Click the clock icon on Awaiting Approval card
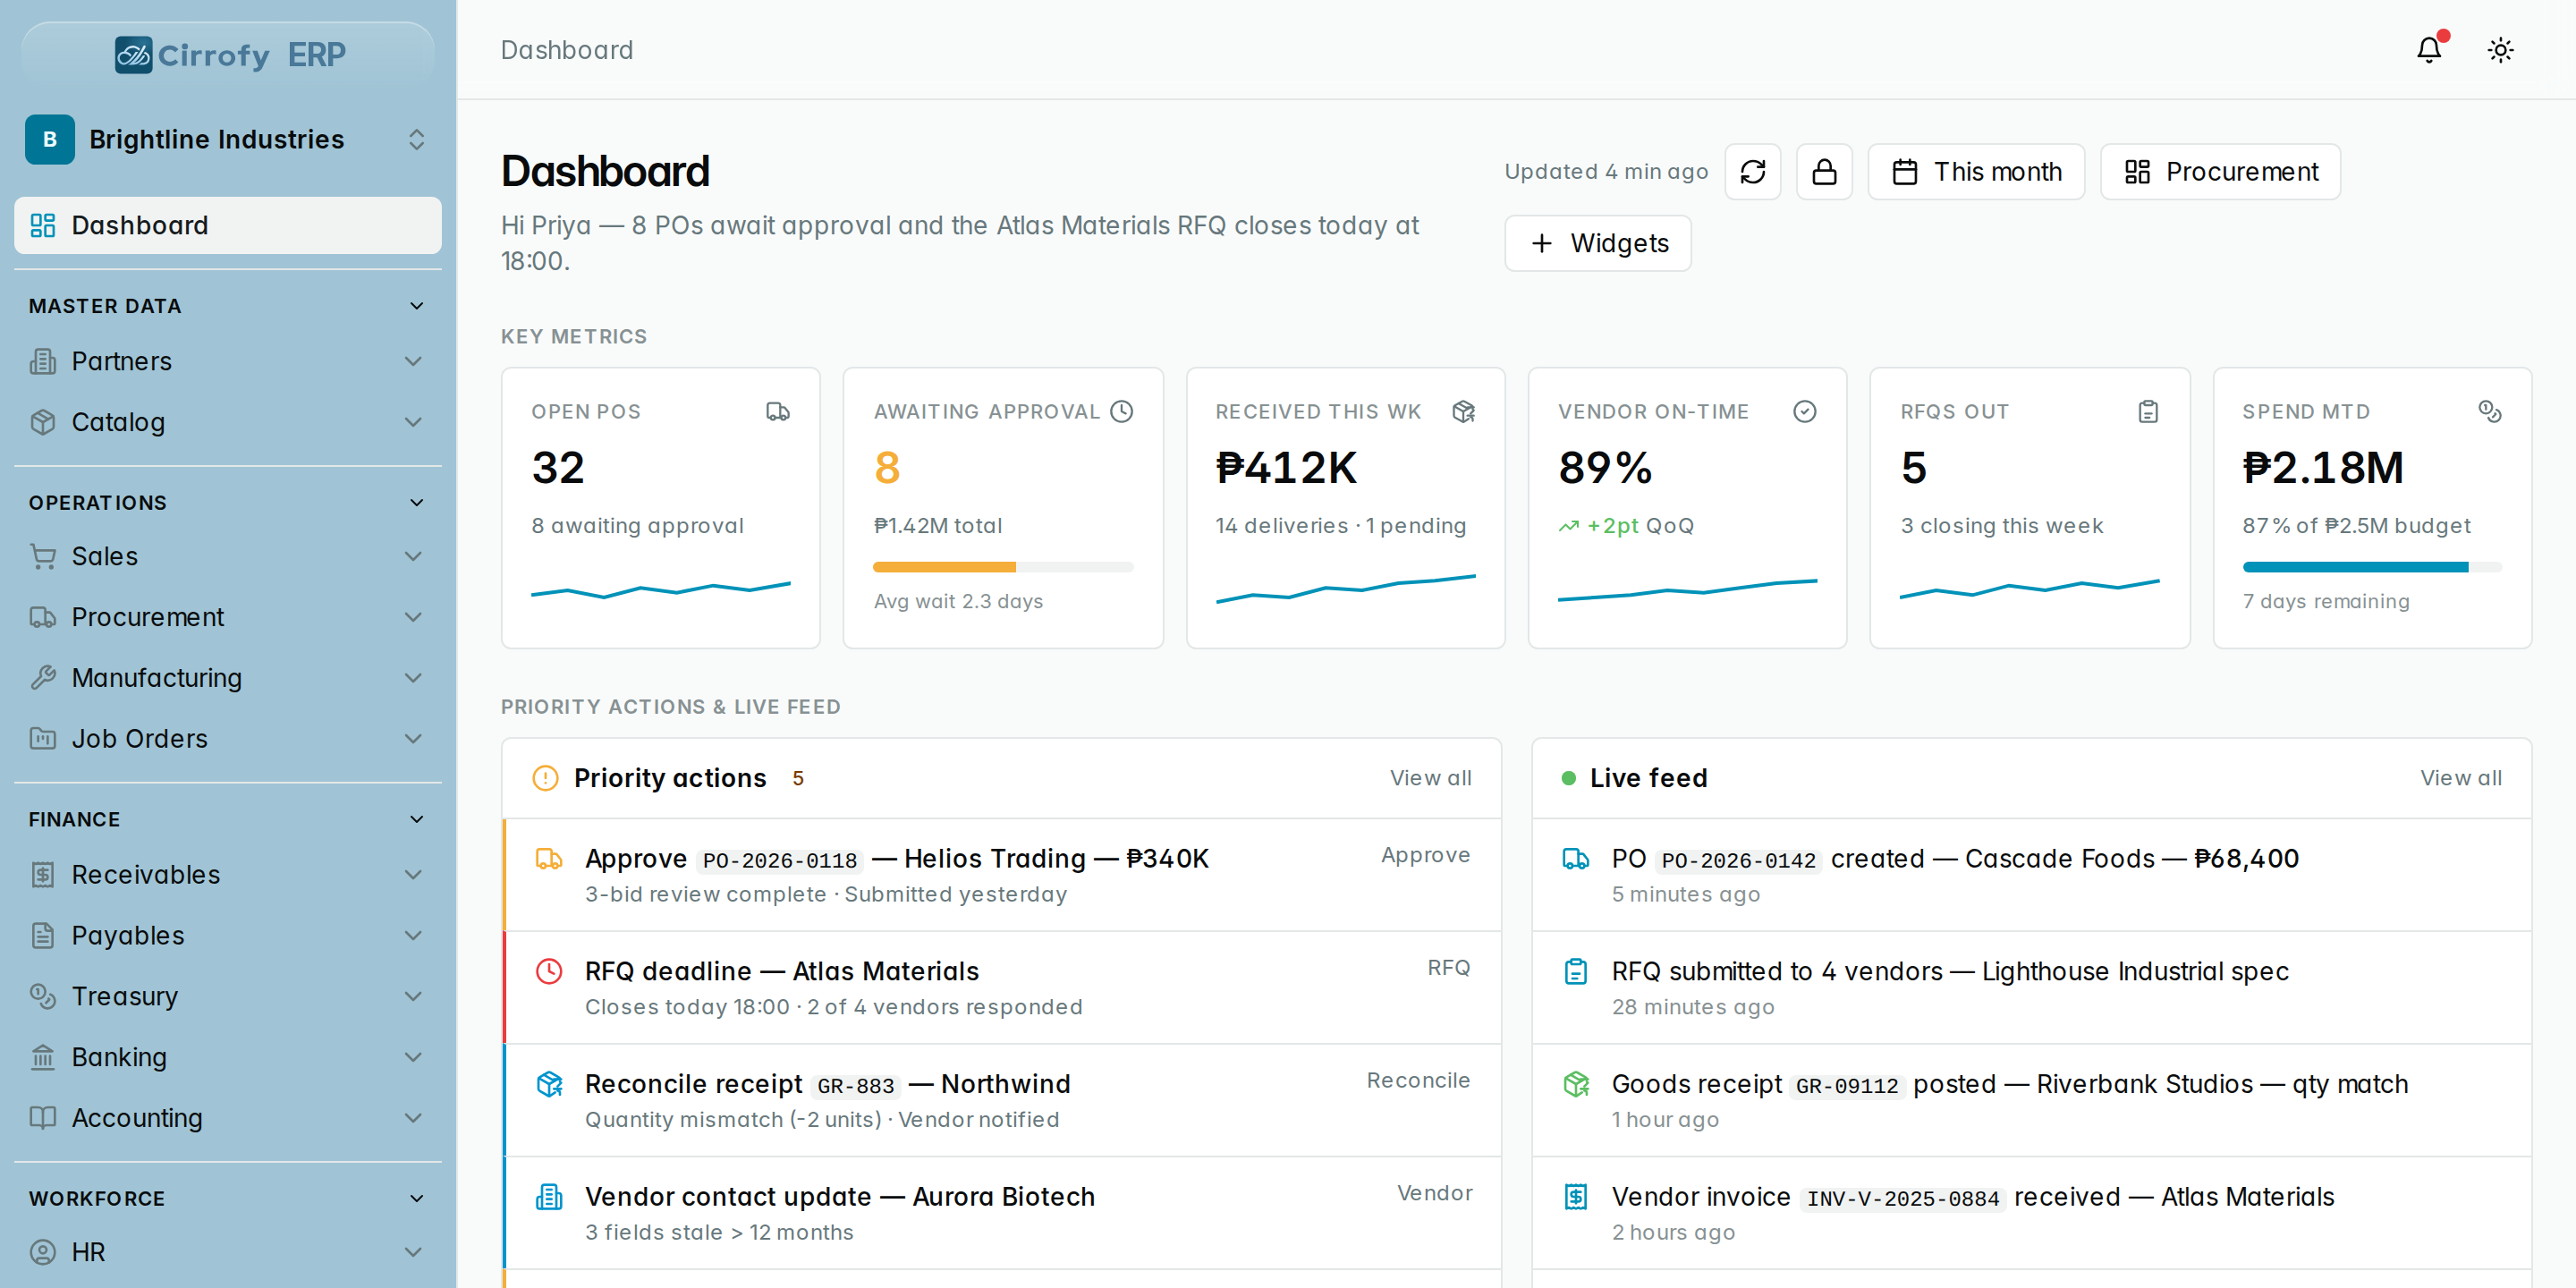The image size is (2576, 1288). coord(1122,411)
